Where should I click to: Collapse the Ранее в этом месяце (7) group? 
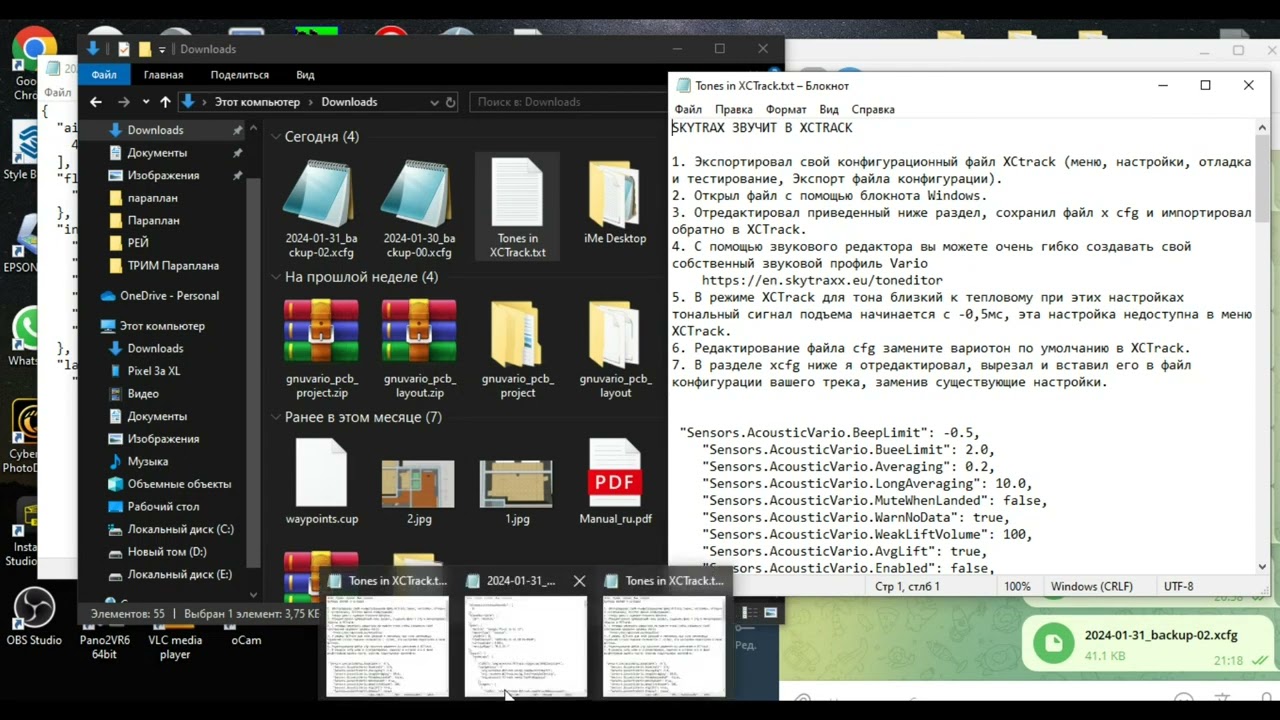coord(276,417)
